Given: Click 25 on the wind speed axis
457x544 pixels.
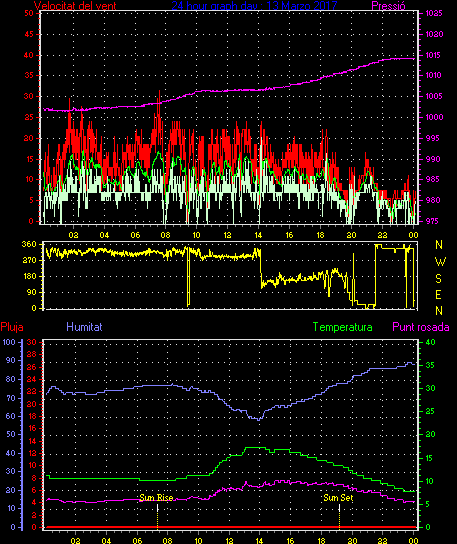Looking at the screenshot, I should [29, 117].
